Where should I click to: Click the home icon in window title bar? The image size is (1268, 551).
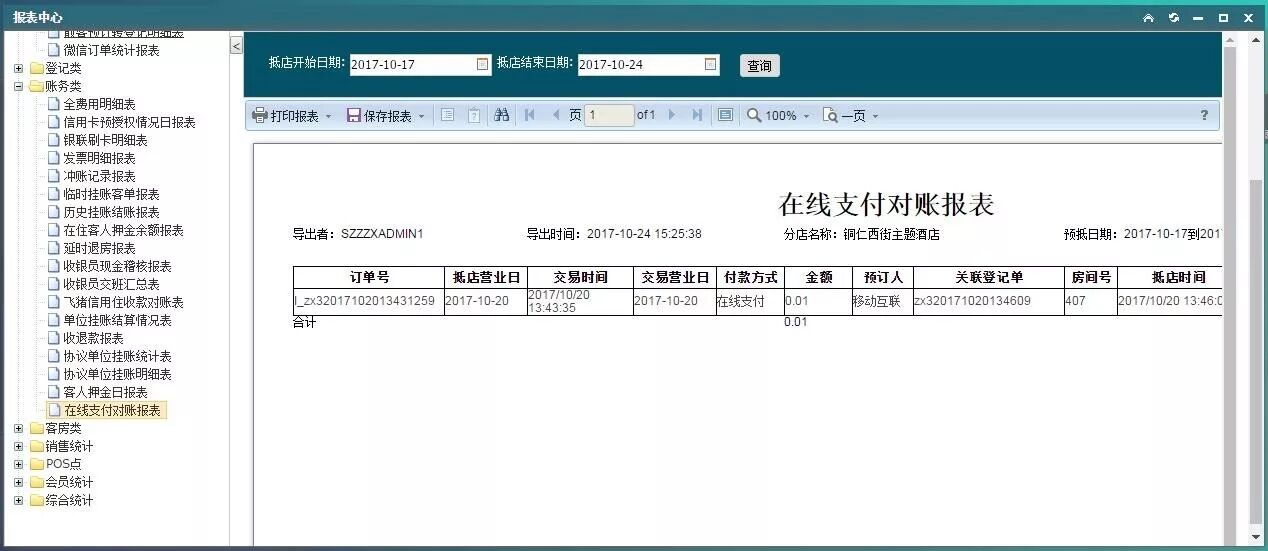[1148, 18]
